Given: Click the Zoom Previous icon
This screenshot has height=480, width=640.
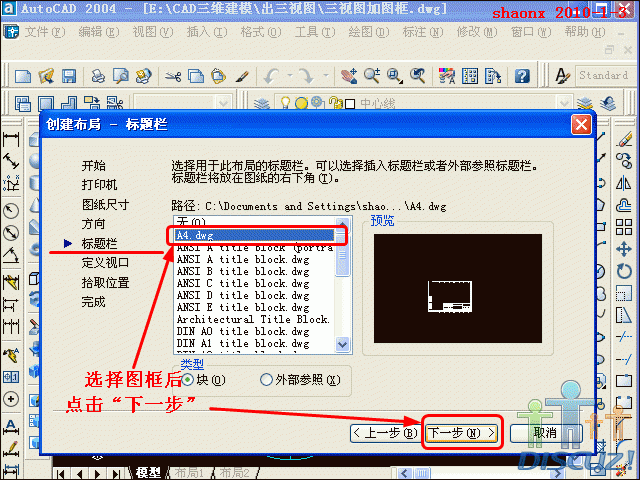Looking at the screenshot, I should click(418, 76).
